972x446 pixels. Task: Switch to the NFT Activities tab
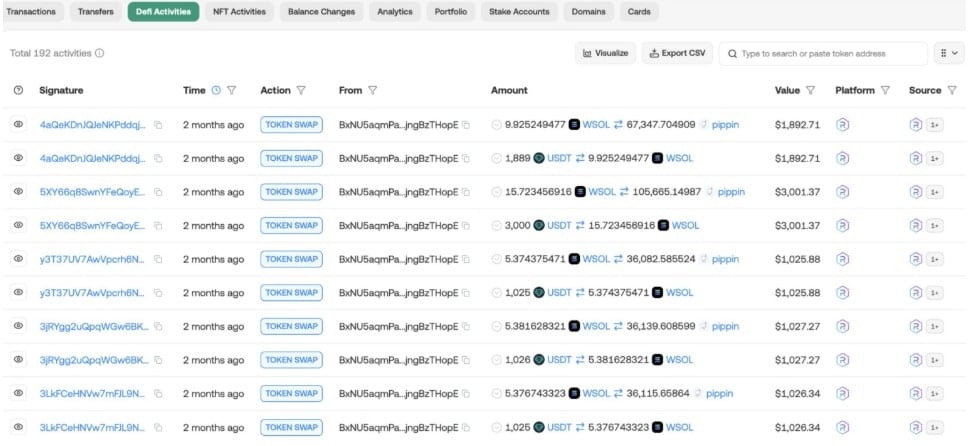pos(239,12)
